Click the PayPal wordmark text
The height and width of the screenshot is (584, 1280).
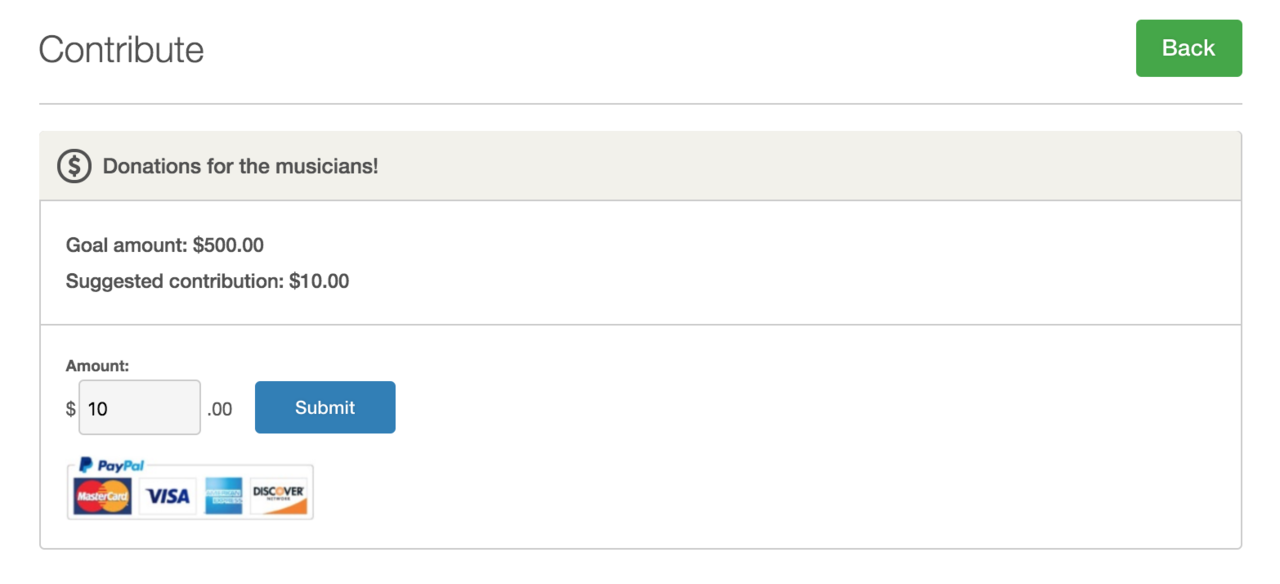pos(121,466)
